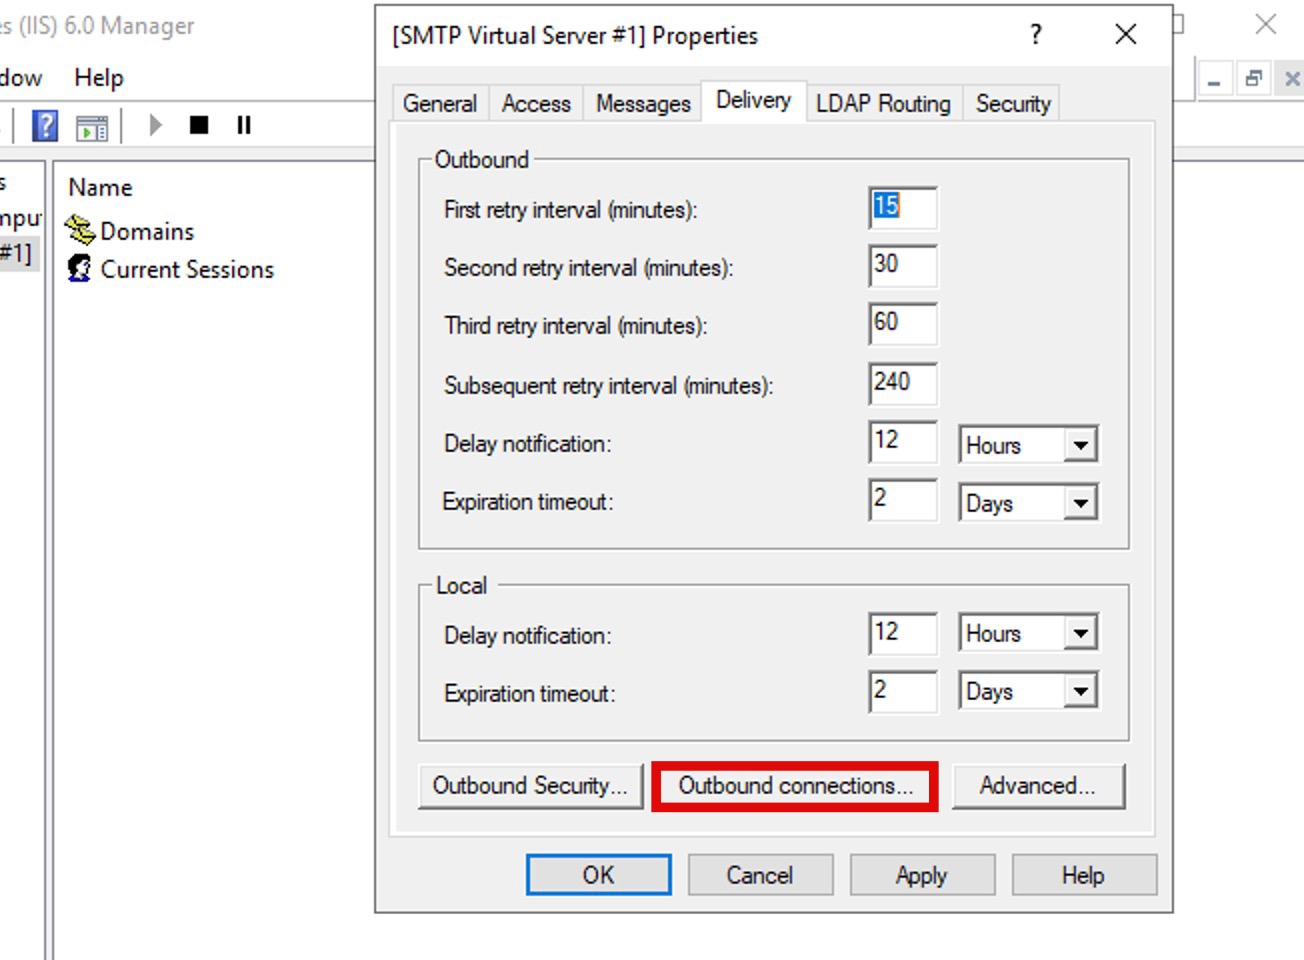
Task: Start the server with the play icon
Action: click(x=155, y=125)
